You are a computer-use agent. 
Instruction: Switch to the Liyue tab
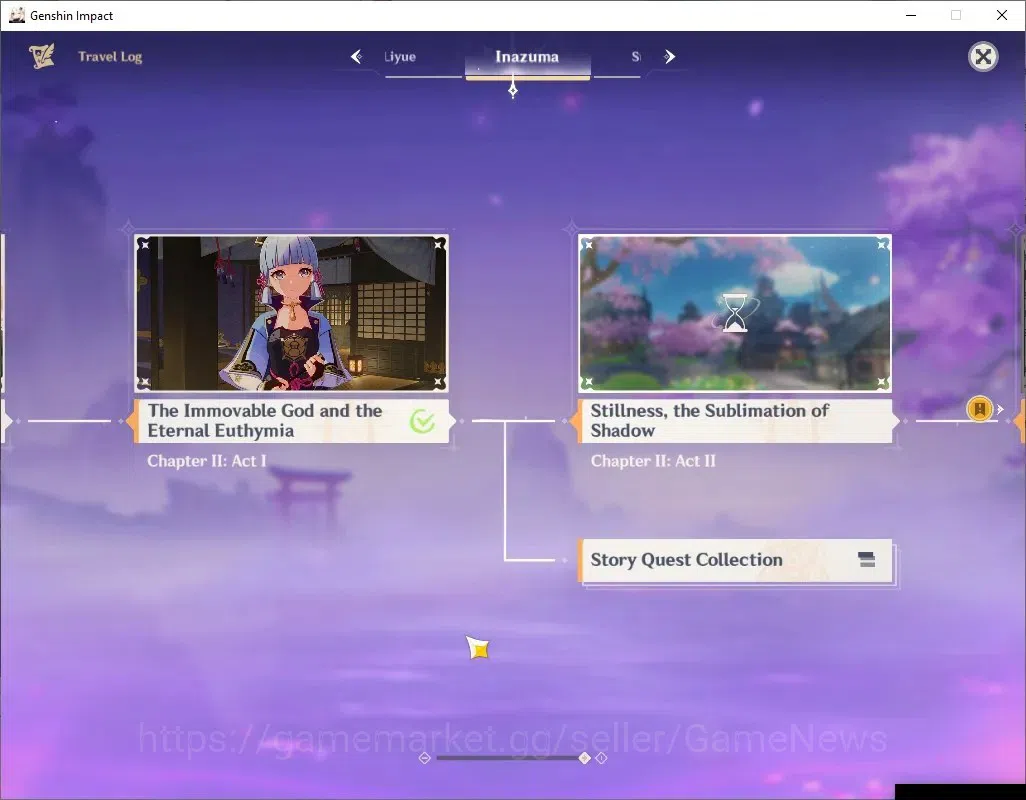point(400,57)
